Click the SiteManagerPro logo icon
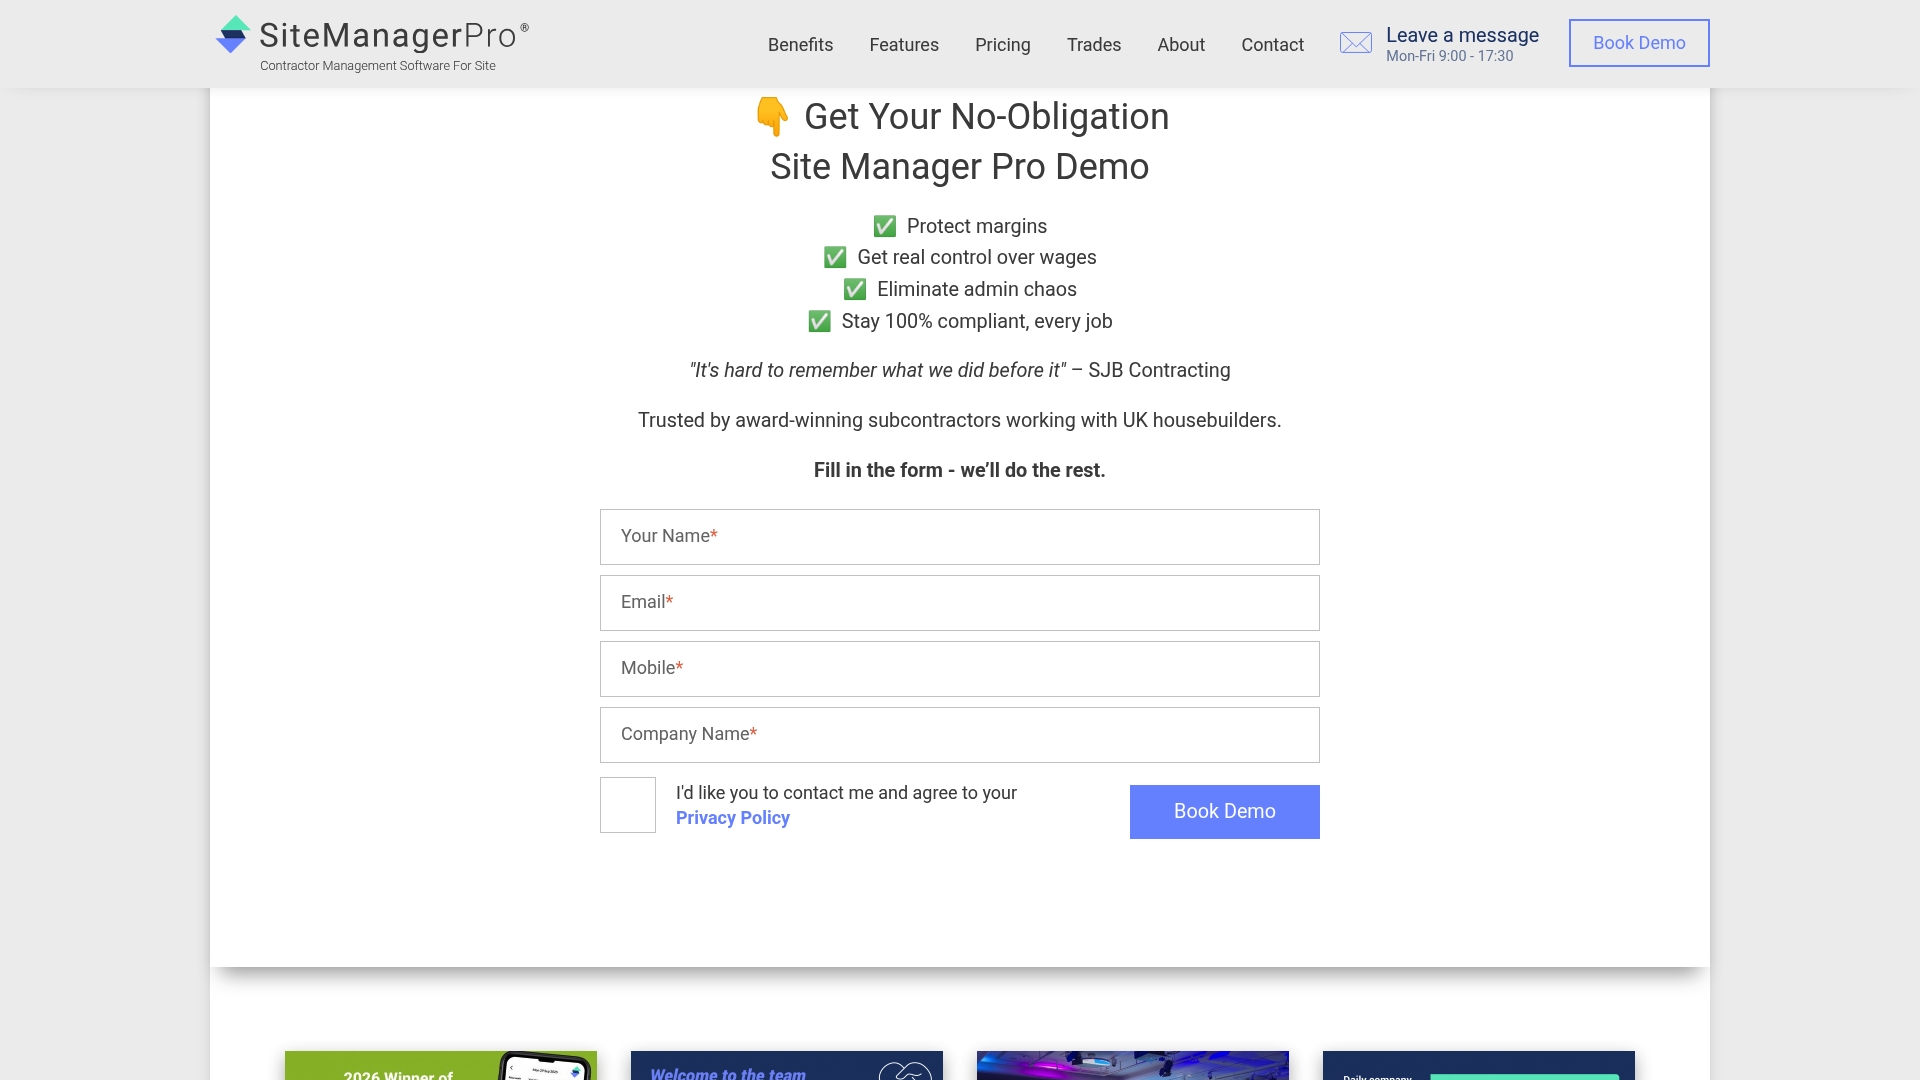1920x1080 pixels. (x=232, y=34)
